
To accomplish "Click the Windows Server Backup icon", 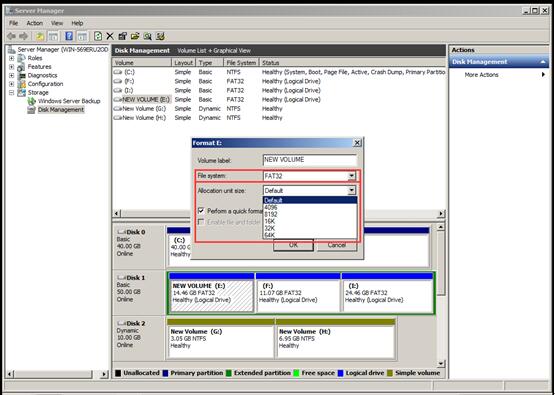I will tap(32, 101).
